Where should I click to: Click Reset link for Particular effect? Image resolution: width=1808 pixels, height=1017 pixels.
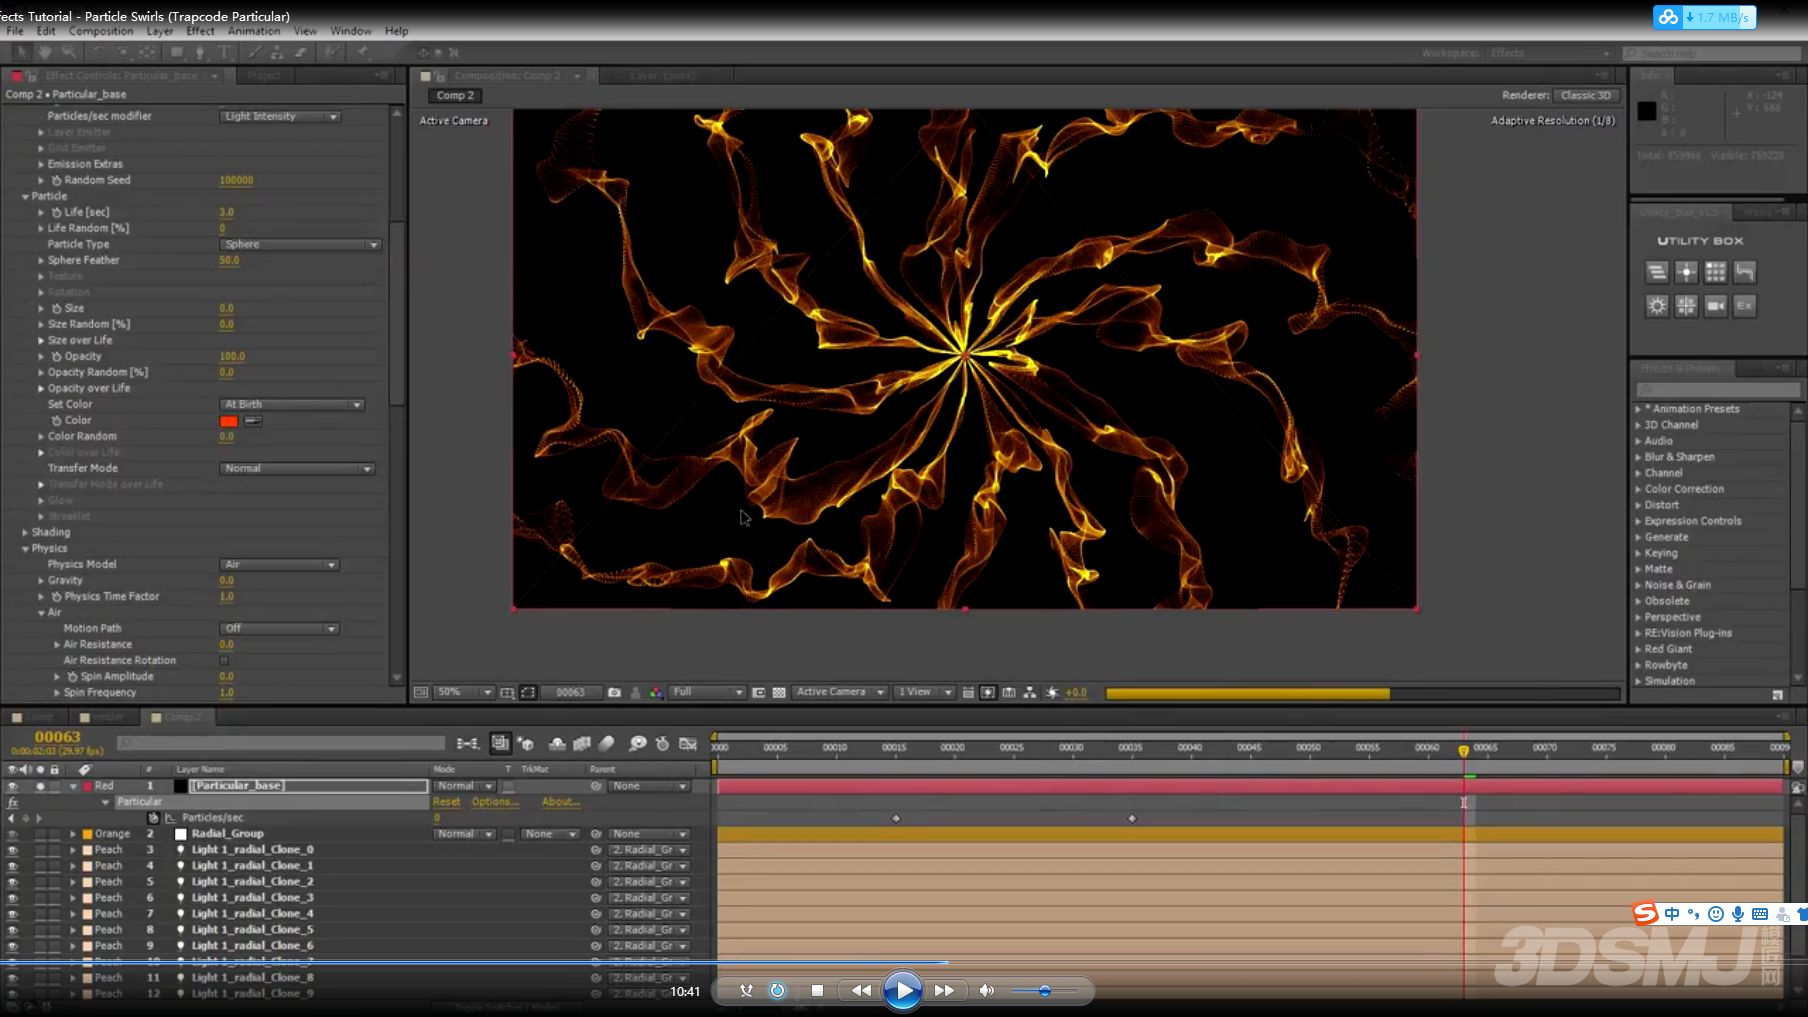447,802
